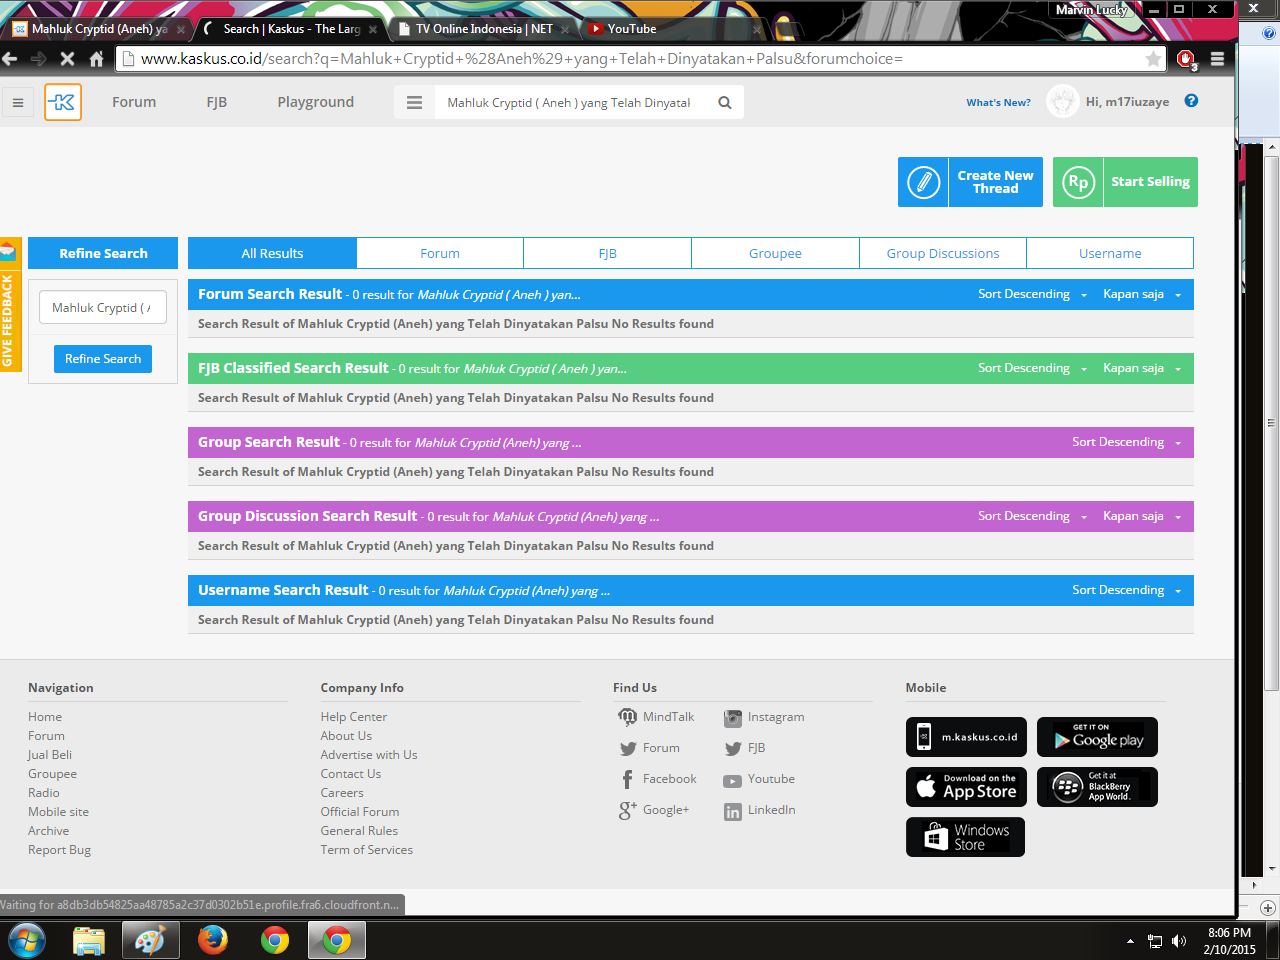Click the Google play badge
The height and width of the screenshot is (960, 1280).
tap(1097, 737)
